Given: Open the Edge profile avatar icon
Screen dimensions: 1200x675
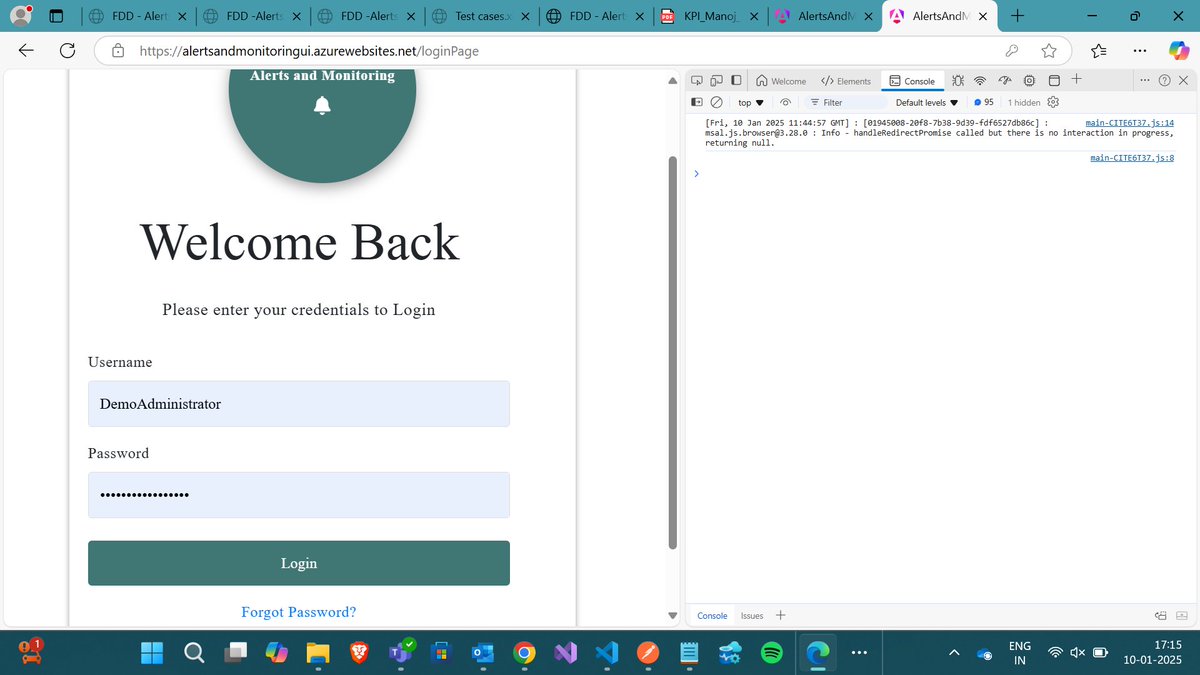Looking at the screenshot, I should click(20, 16).
